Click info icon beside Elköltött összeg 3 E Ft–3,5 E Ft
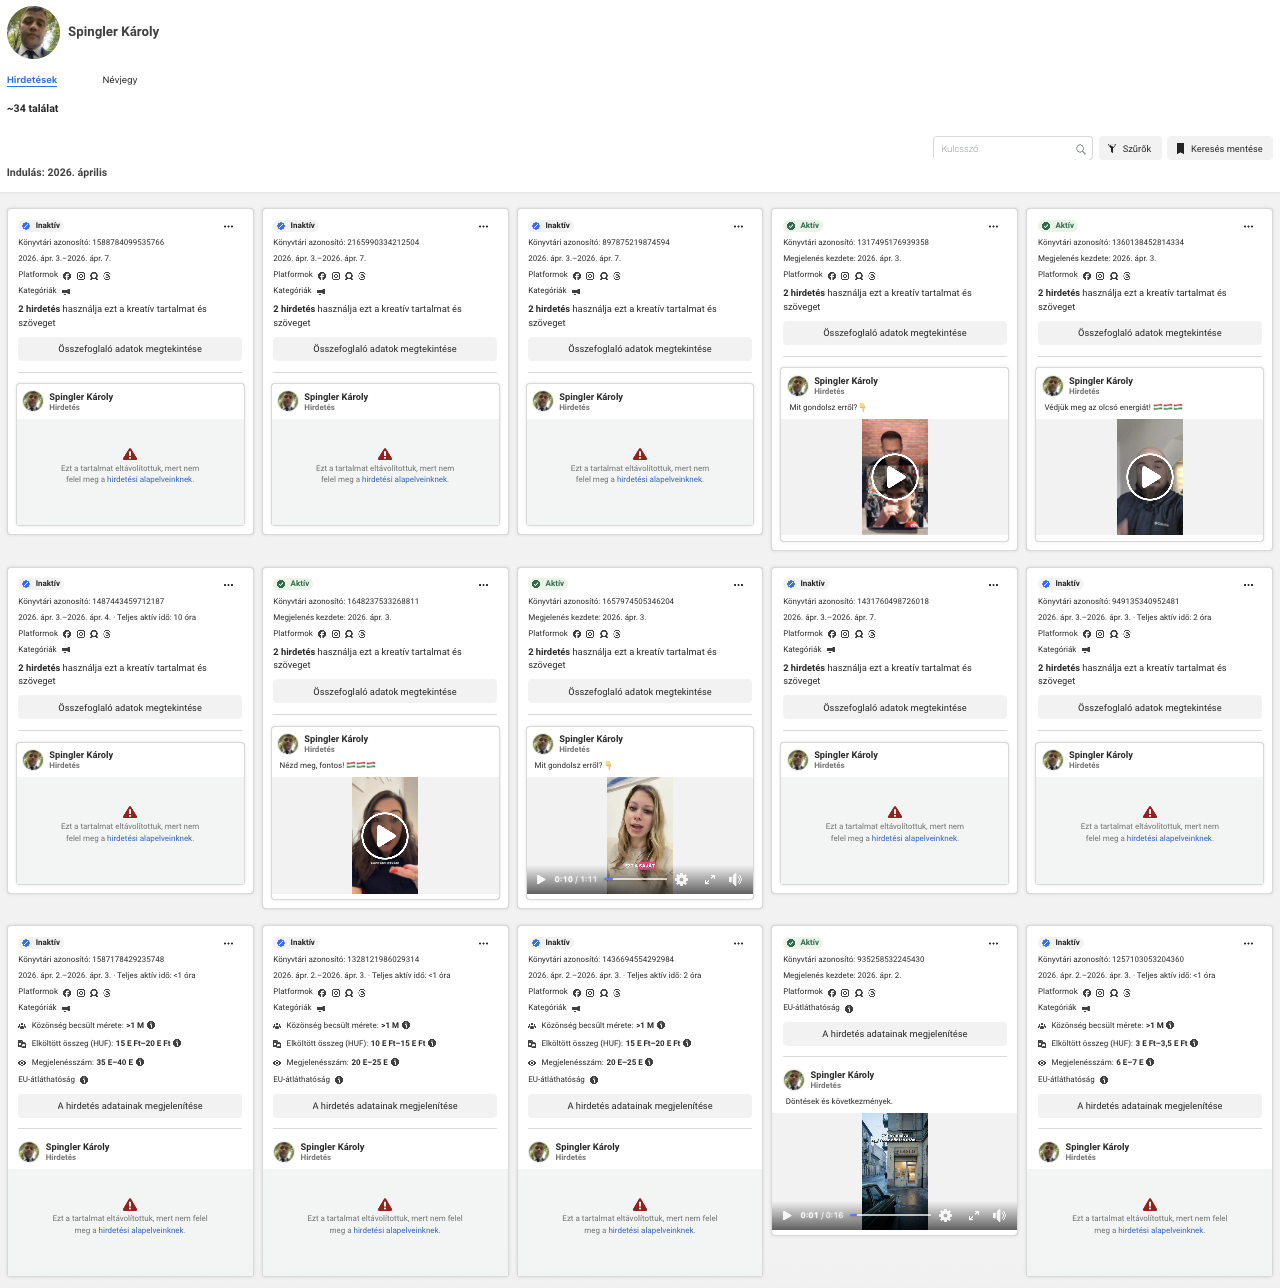This screenshot has width=1280, height=1288. click(x=1194, y=1043)
